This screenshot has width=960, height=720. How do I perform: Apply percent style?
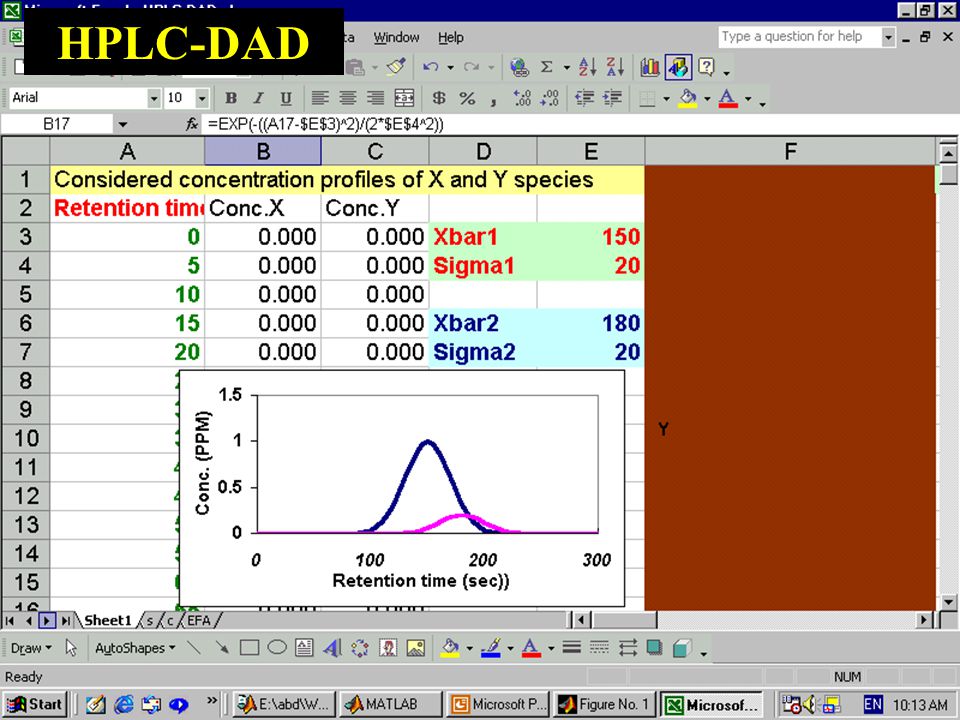point(467,98)
